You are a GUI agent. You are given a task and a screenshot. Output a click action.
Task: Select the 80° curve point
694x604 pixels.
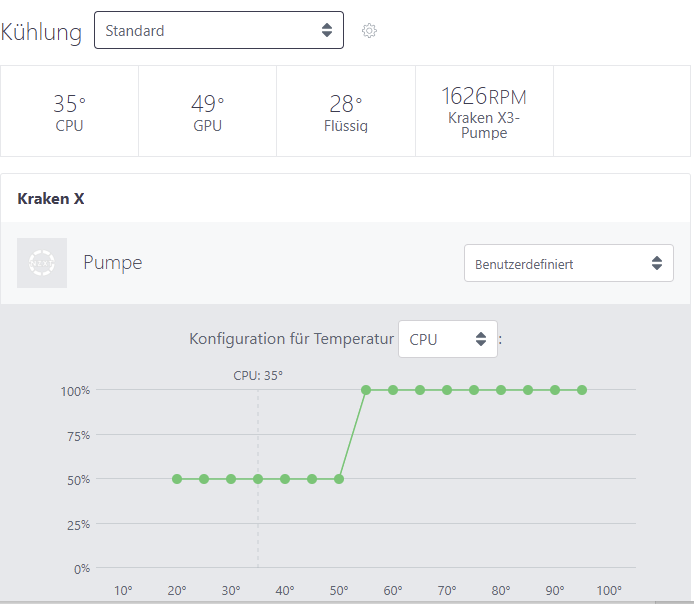coord(501,390)
